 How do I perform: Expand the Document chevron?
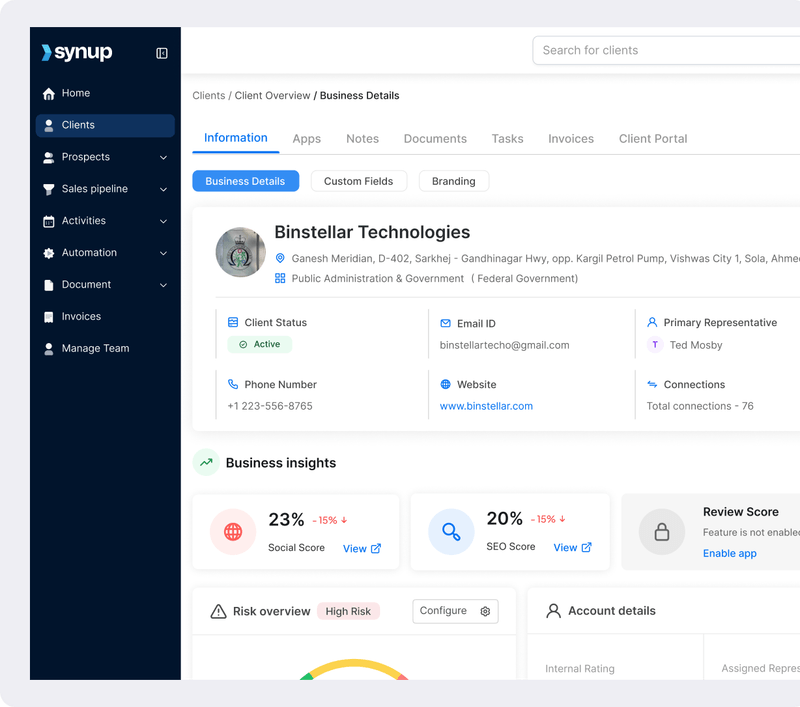tap(163, 285)
